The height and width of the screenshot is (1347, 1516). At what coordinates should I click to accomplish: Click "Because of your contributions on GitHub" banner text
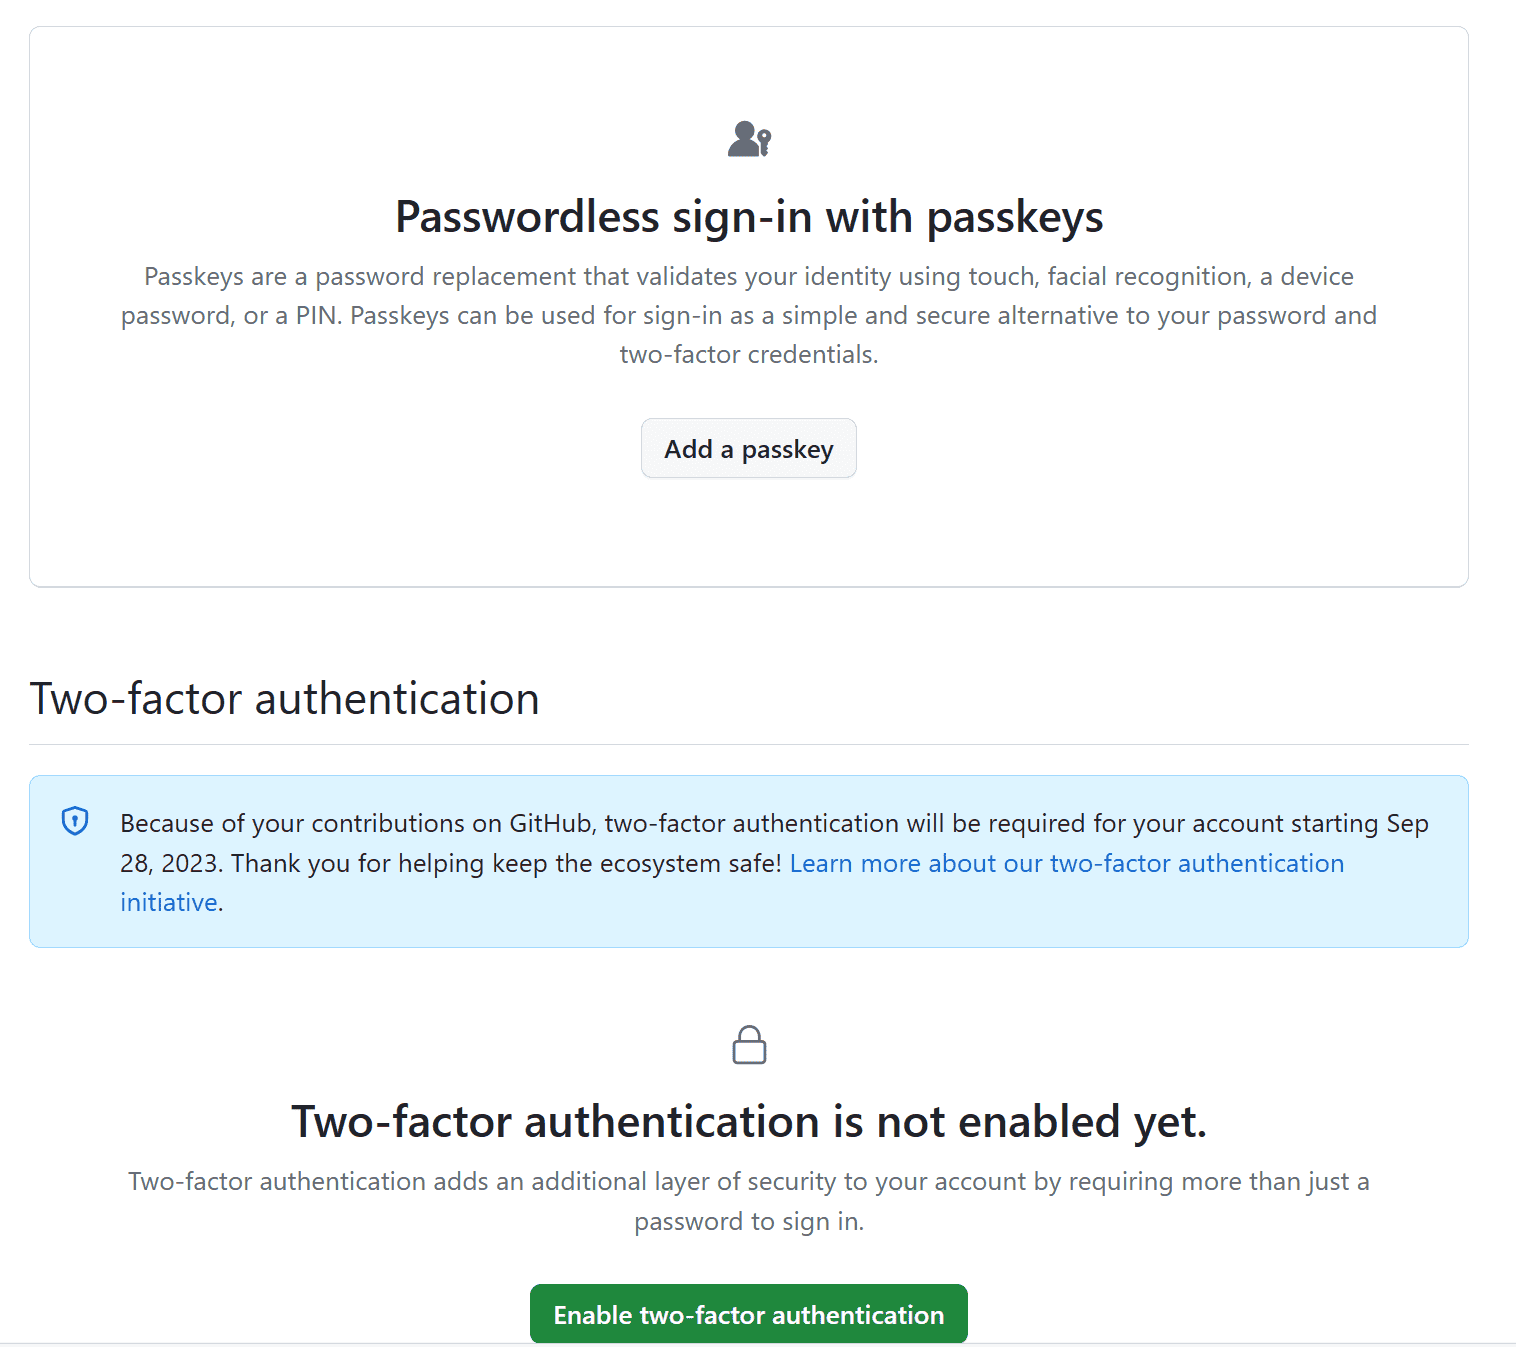(x=312, y=823)
